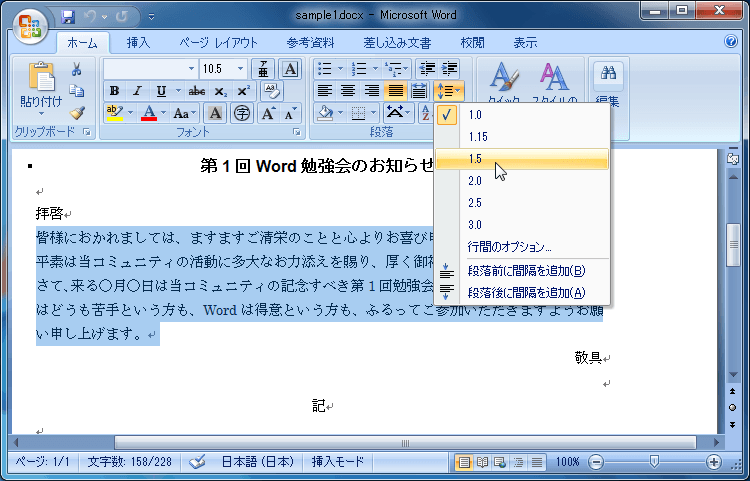Click 段落後に間隔を追加 option
The width and height of the screenshot is (750, 481).
coord(522,293)
